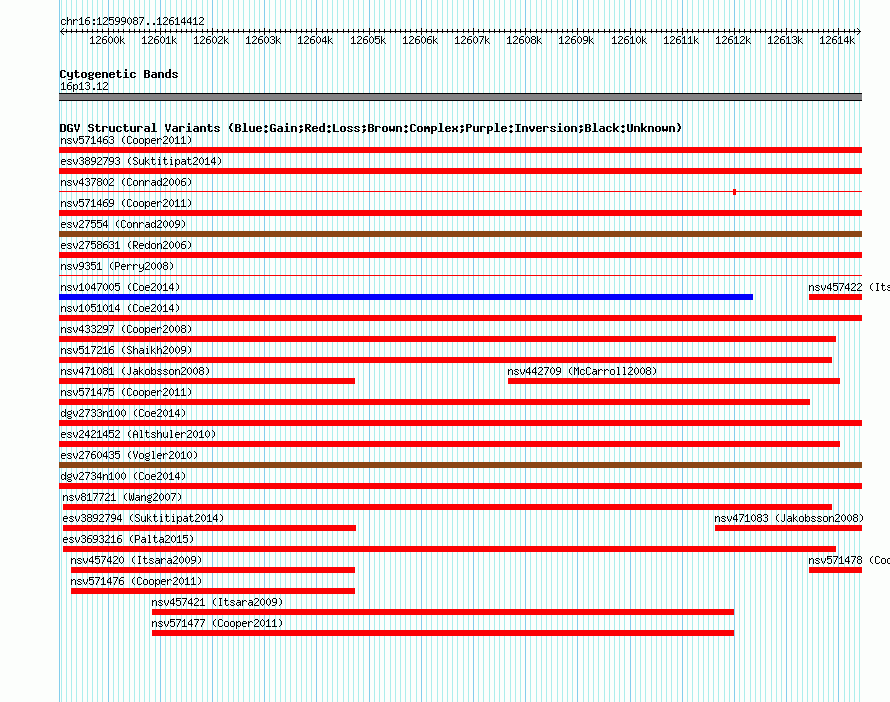Click the red bar under nsv457420

click(213, 570)
